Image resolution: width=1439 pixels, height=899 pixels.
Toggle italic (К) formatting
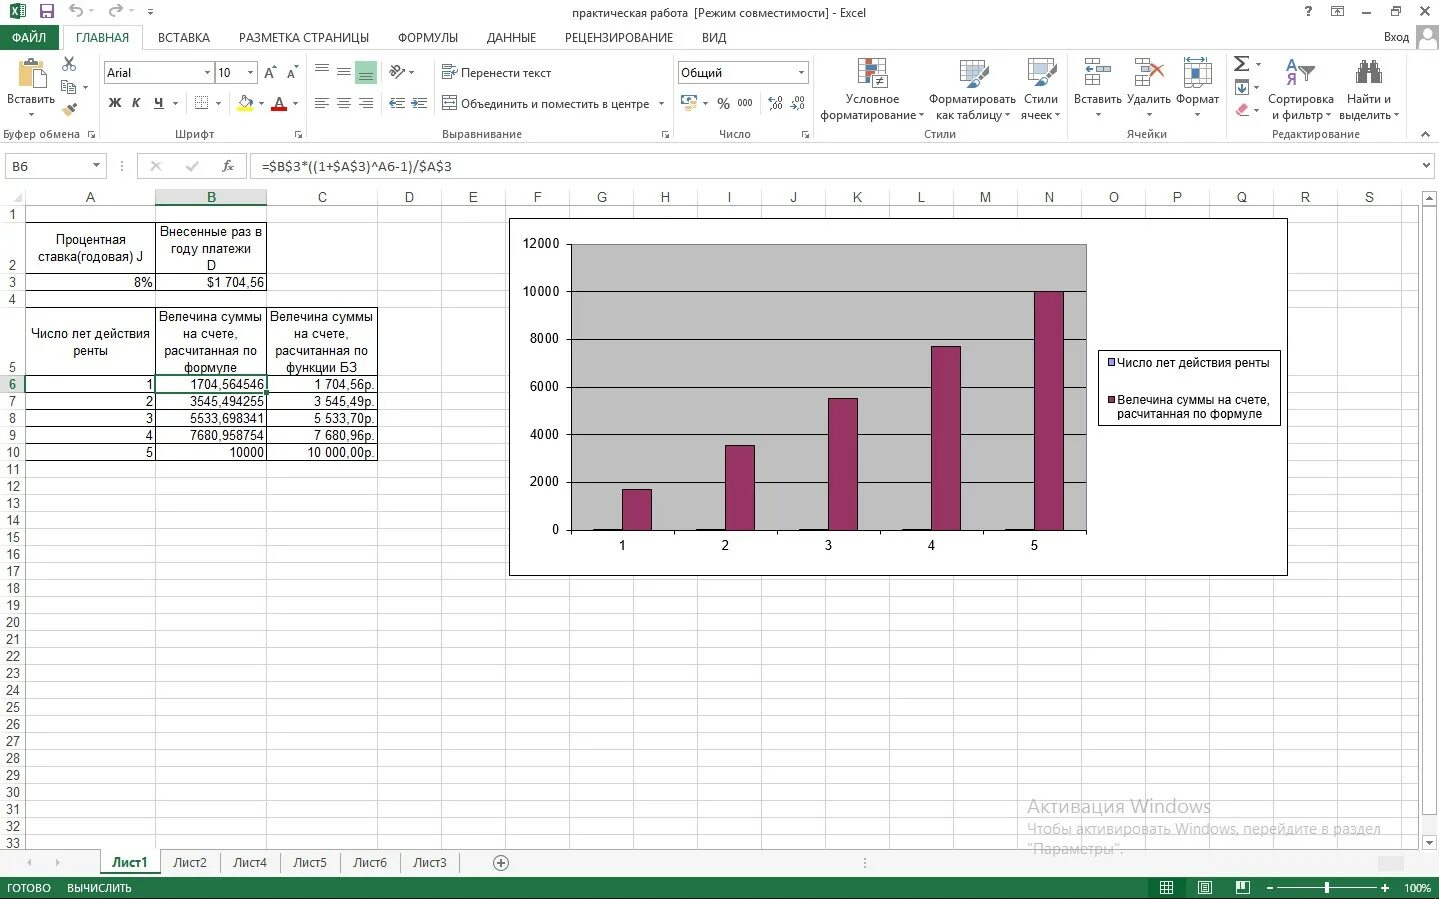click(136, 103)
